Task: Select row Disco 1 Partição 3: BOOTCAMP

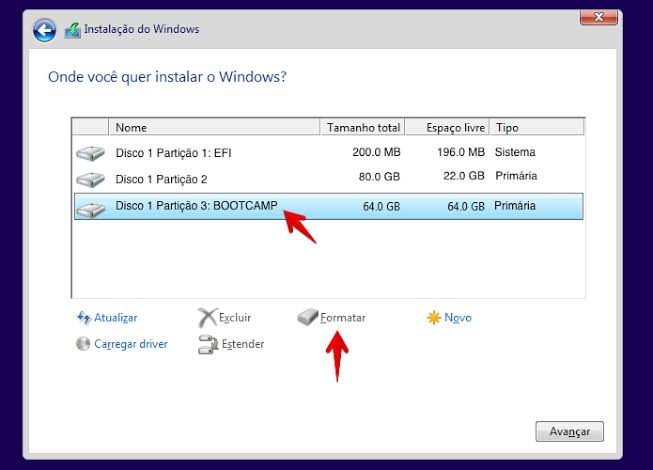Action: tap(329, 206)
